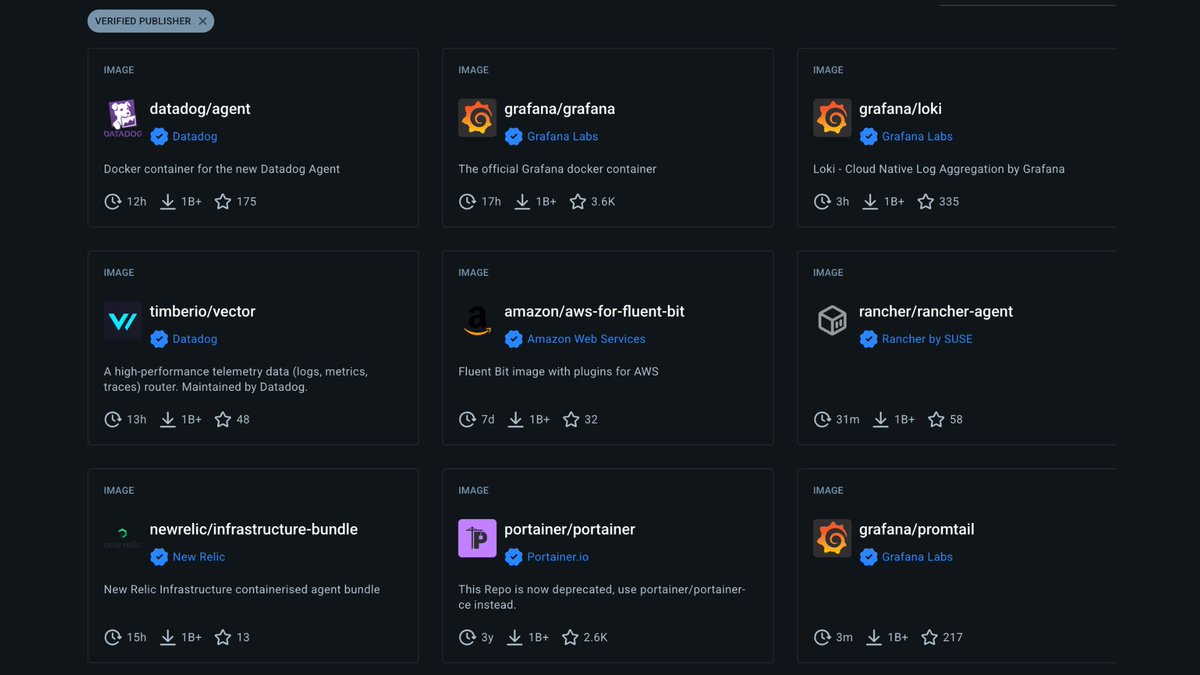The width and height of the screenshot is (1200, 675).
Task: Click the New Relic logo on infrastructure-bundle card
Action: [x=123, y=539]
